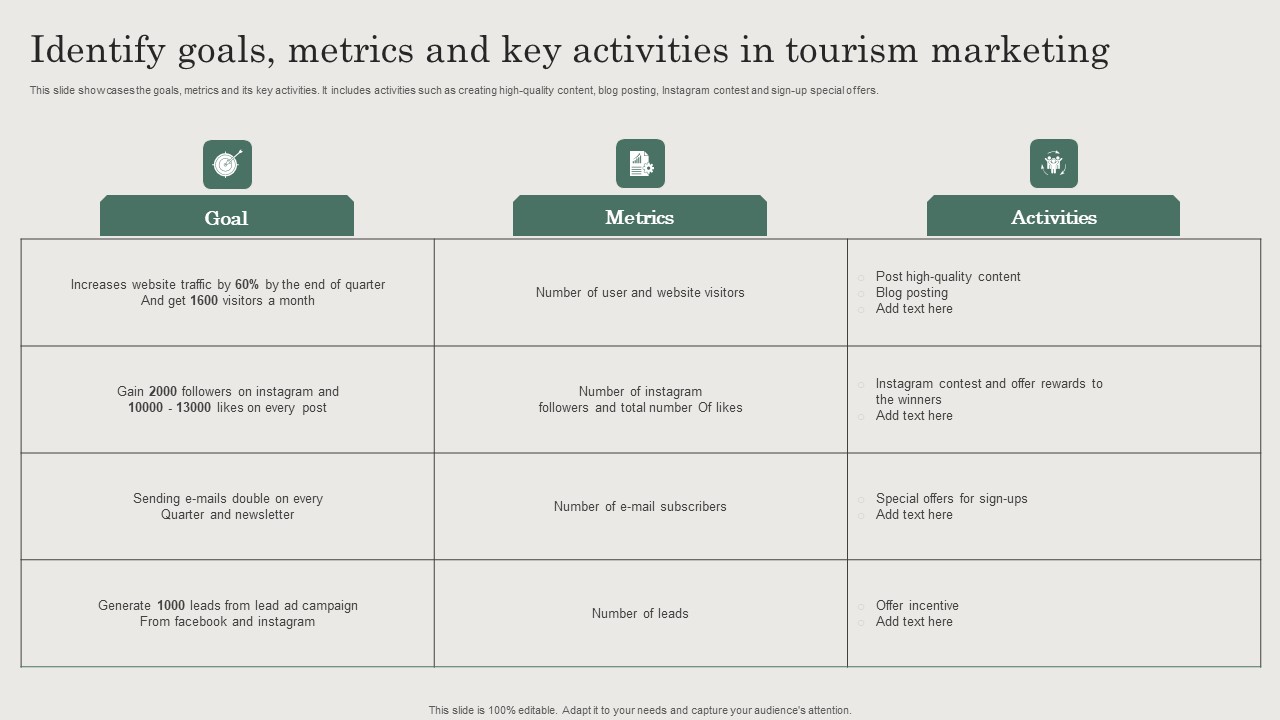Screen dimensions: 1280x720
Task: Click 'Number of instagram followers' metric cell
Action: pyautogui.click(x=640, y=400)
